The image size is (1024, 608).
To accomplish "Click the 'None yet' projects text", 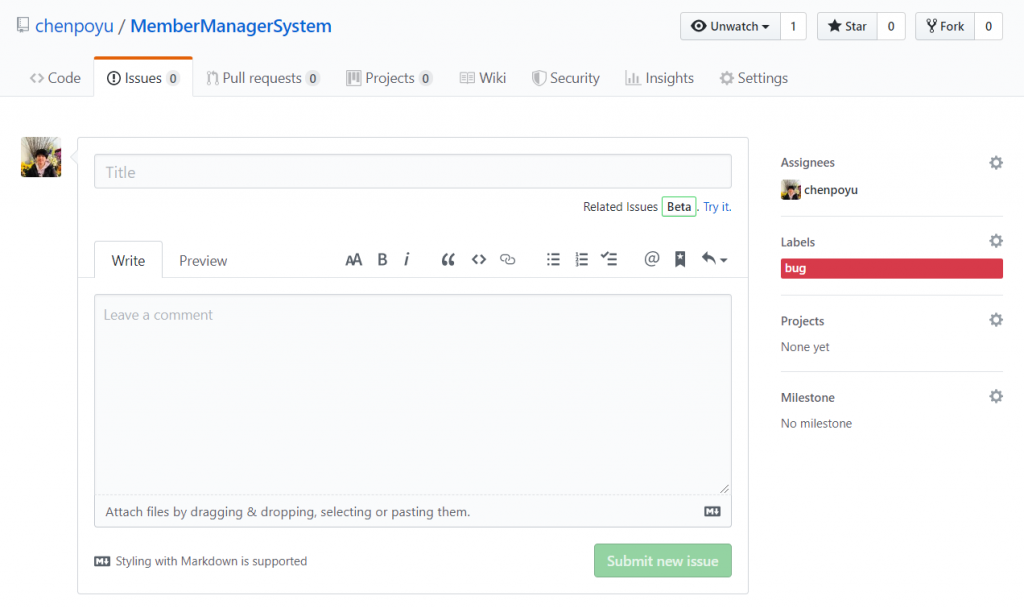I will (x=805, y=347).
